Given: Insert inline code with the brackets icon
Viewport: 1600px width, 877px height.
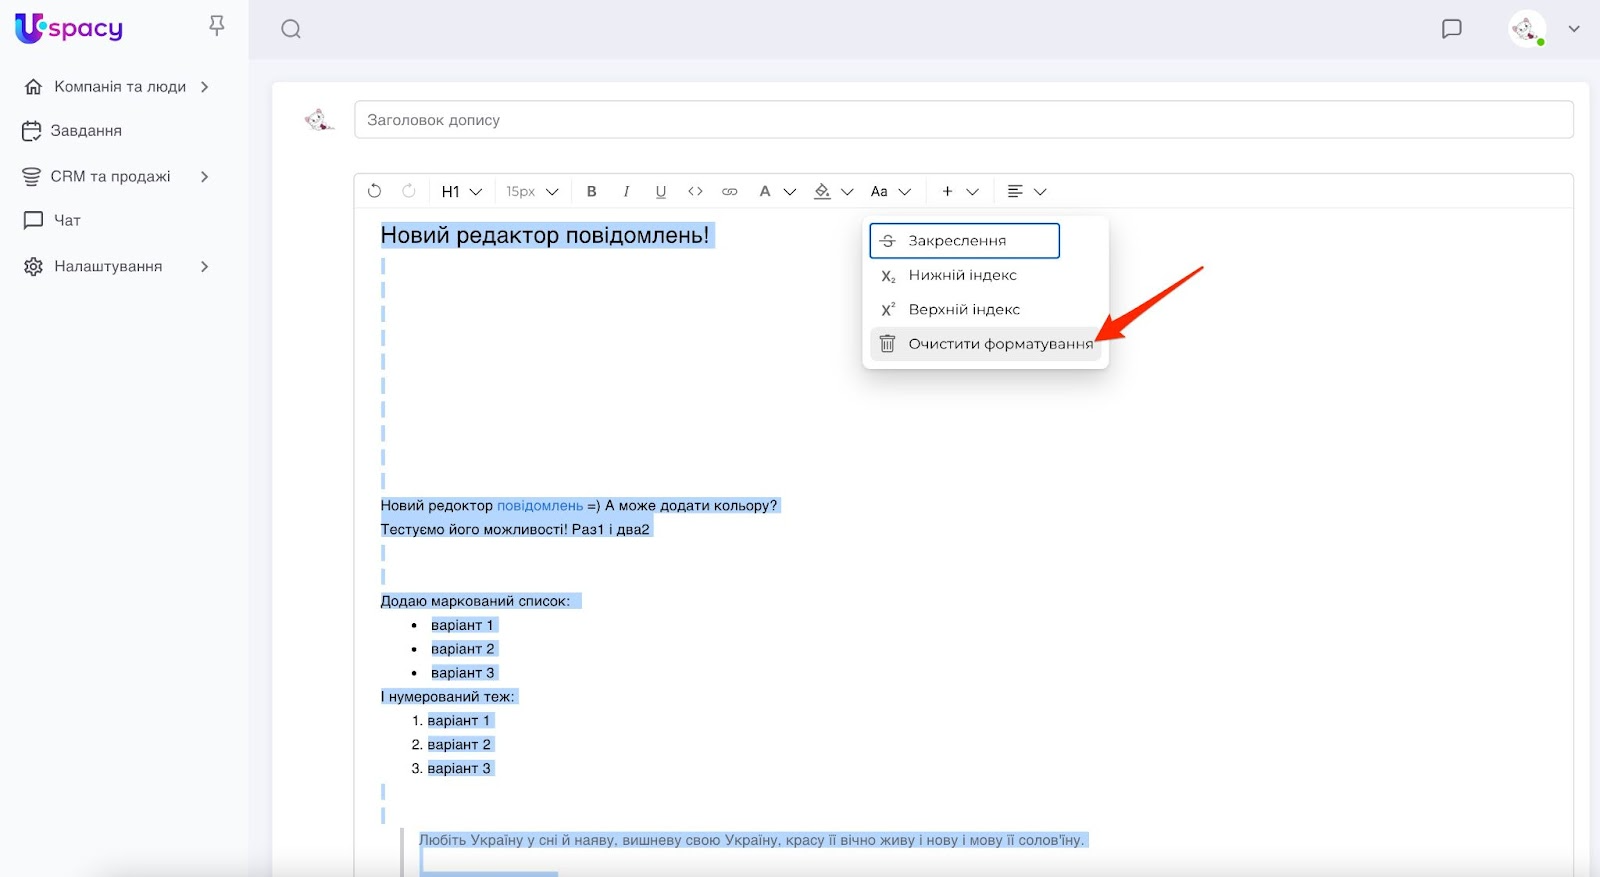Looking at the screenshot, I should pos(695,191).
